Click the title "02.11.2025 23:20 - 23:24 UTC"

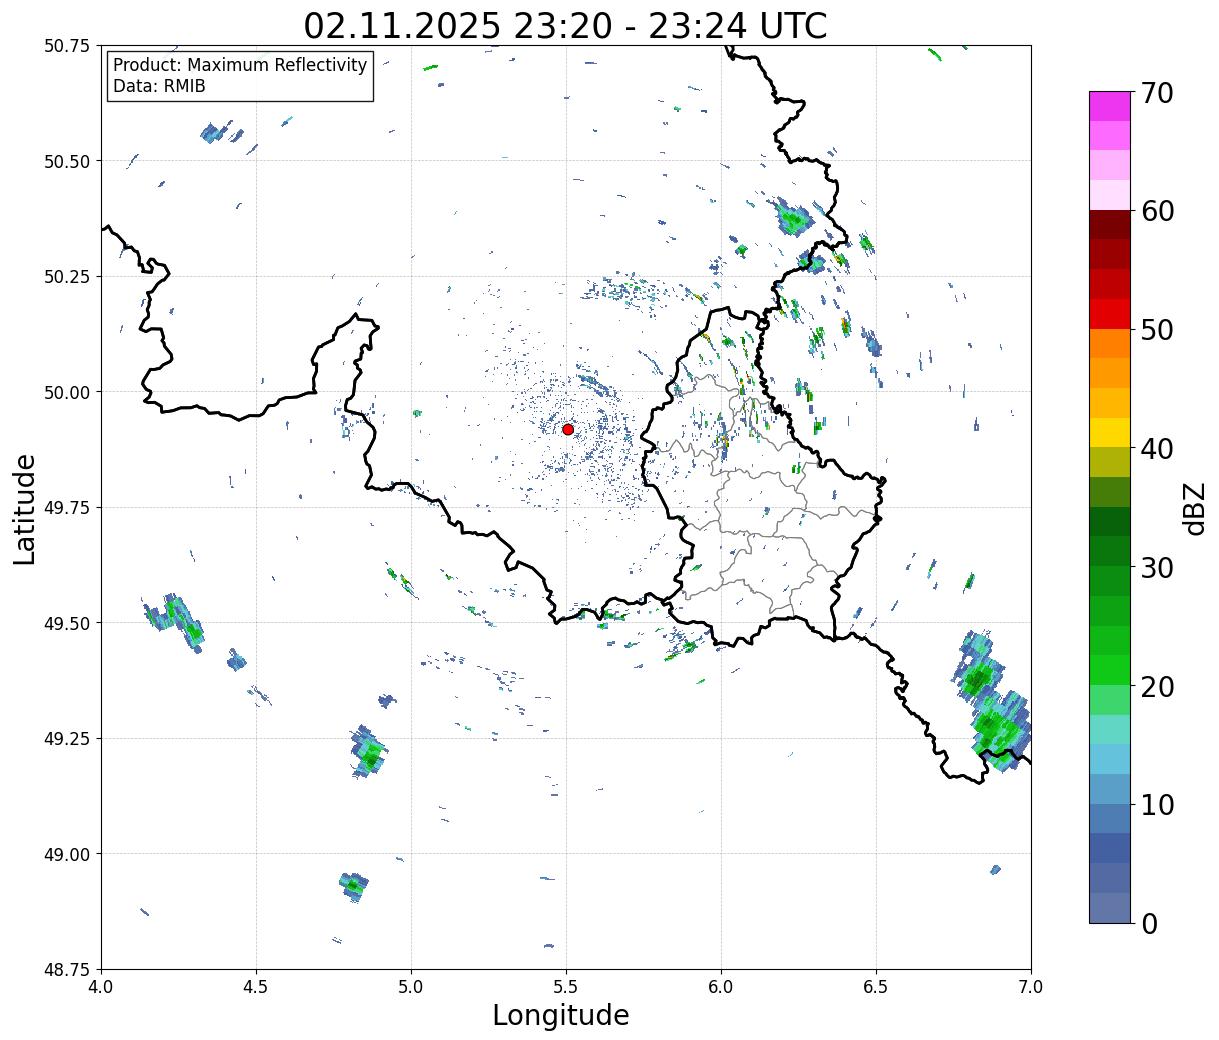[565, 25]
